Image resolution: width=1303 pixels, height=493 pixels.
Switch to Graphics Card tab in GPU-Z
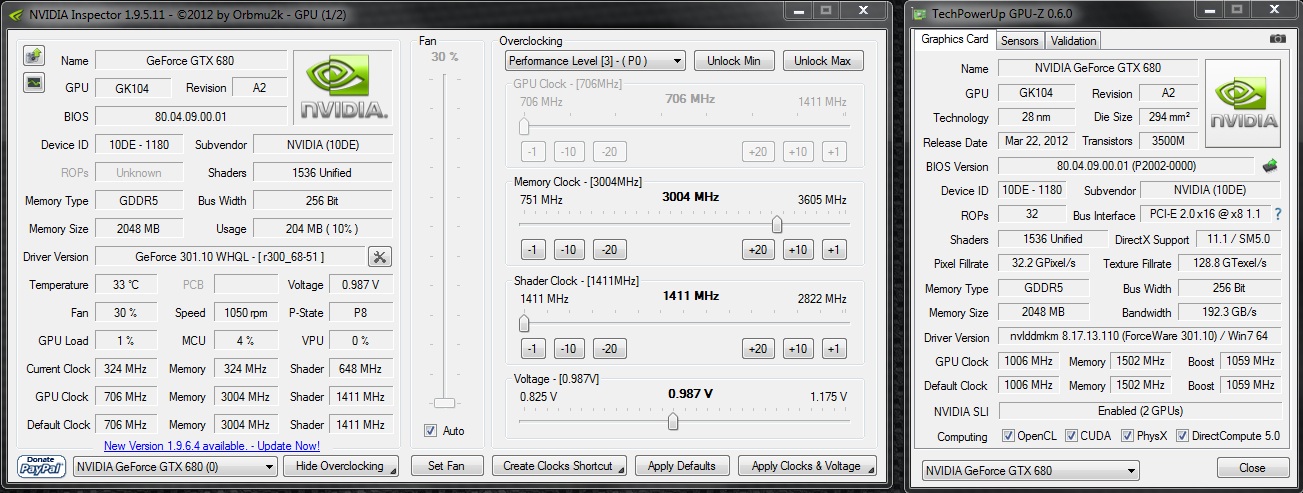[x=954, y=39]
